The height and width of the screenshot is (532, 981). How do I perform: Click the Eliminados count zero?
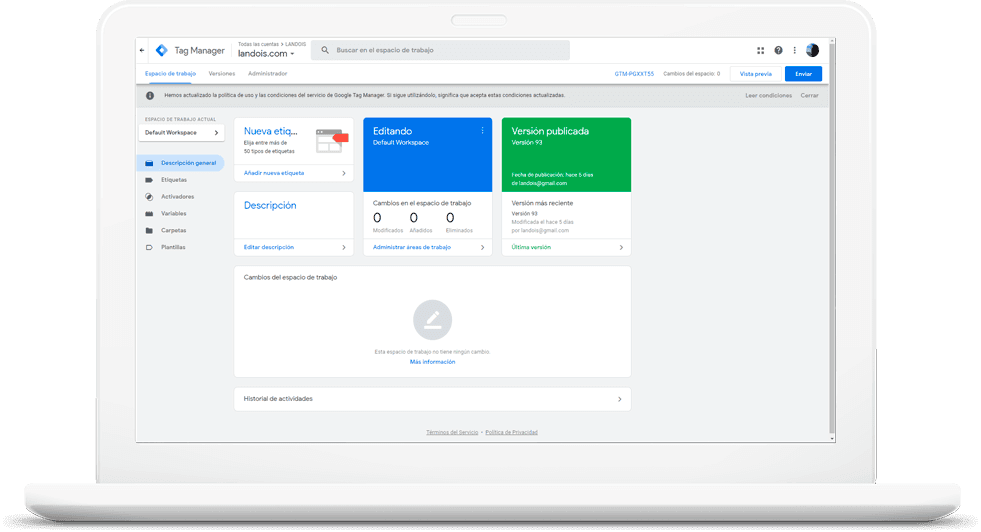click(x=450, y=218)
